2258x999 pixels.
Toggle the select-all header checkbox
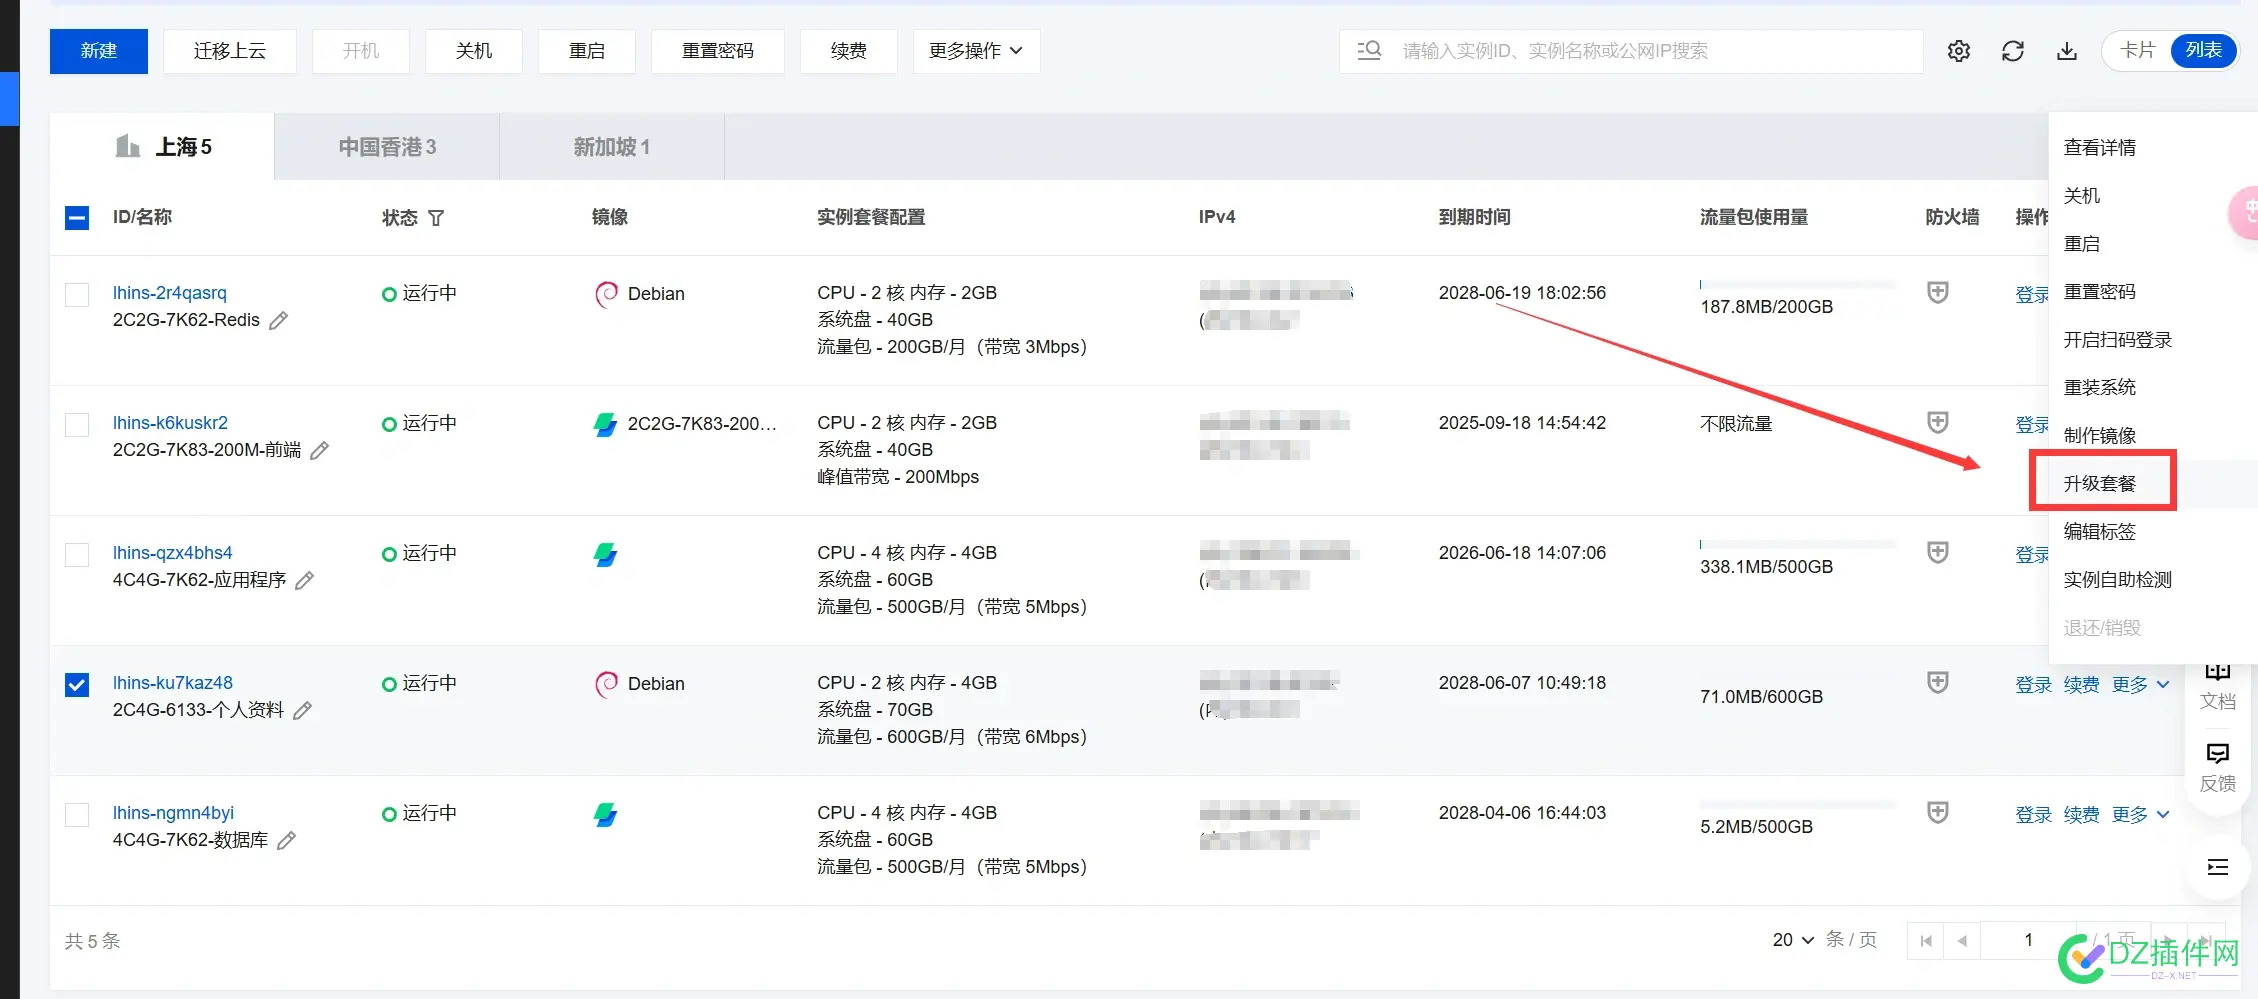coord(77,218)
